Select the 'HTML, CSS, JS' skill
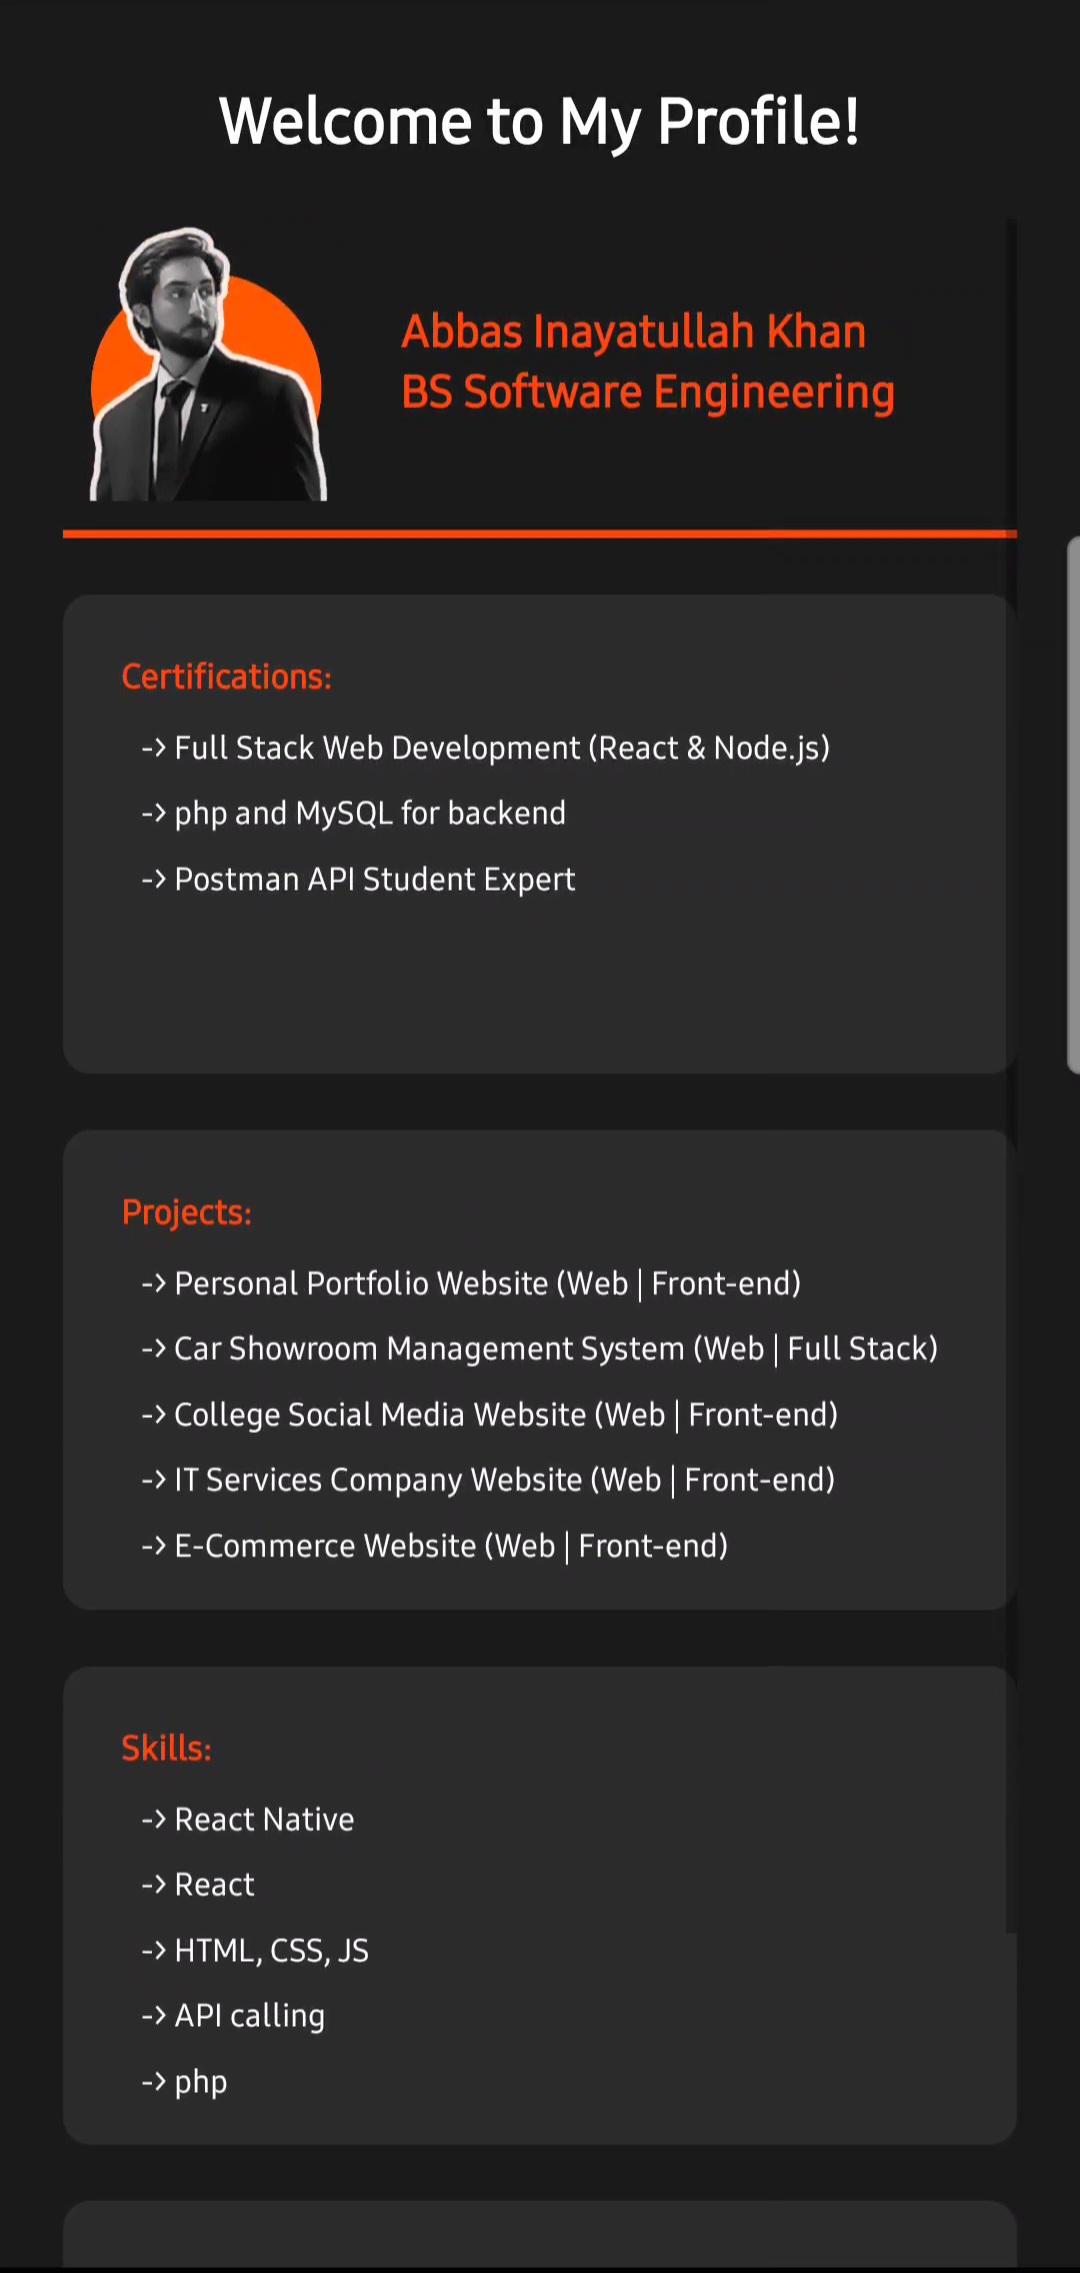The height and width of the screenshot is (2273, 1080). (271, 1950)
